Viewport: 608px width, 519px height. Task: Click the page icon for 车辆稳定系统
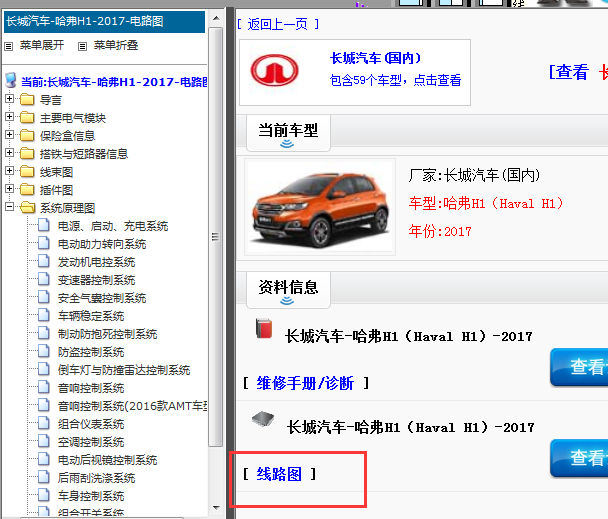coord(44,315)
